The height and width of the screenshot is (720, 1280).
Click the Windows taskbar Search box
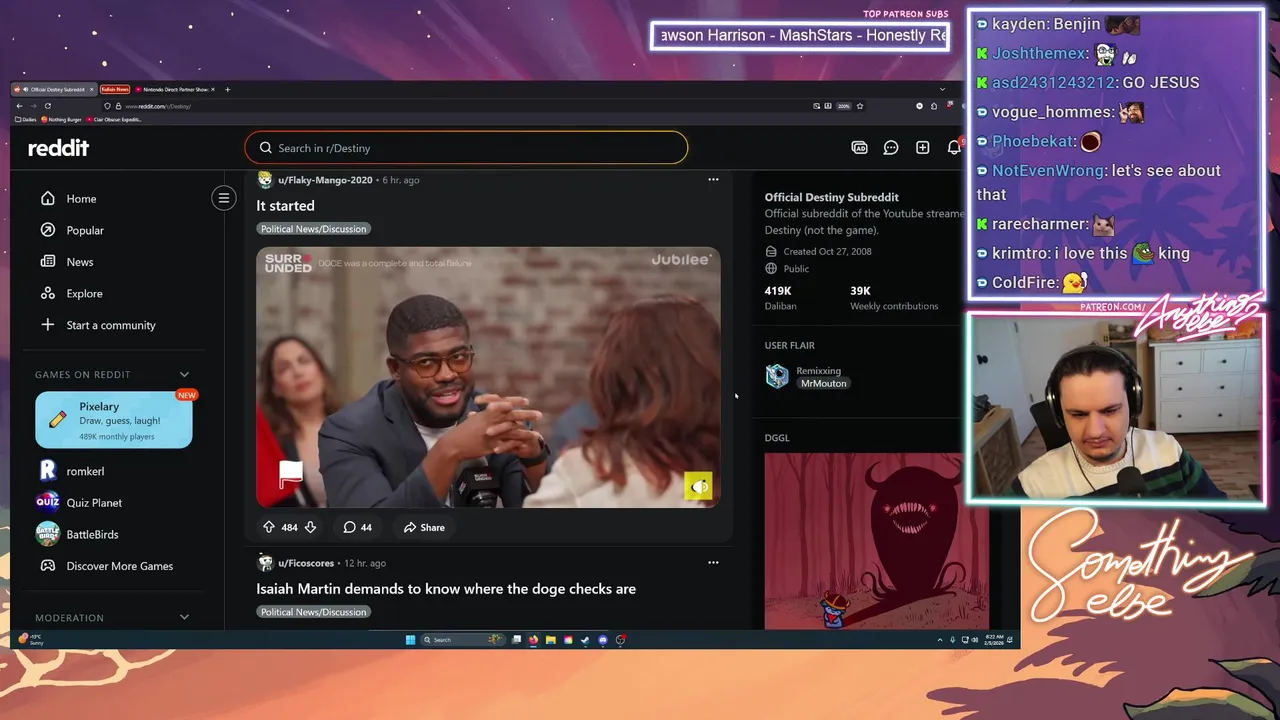(x=461, y=640)
